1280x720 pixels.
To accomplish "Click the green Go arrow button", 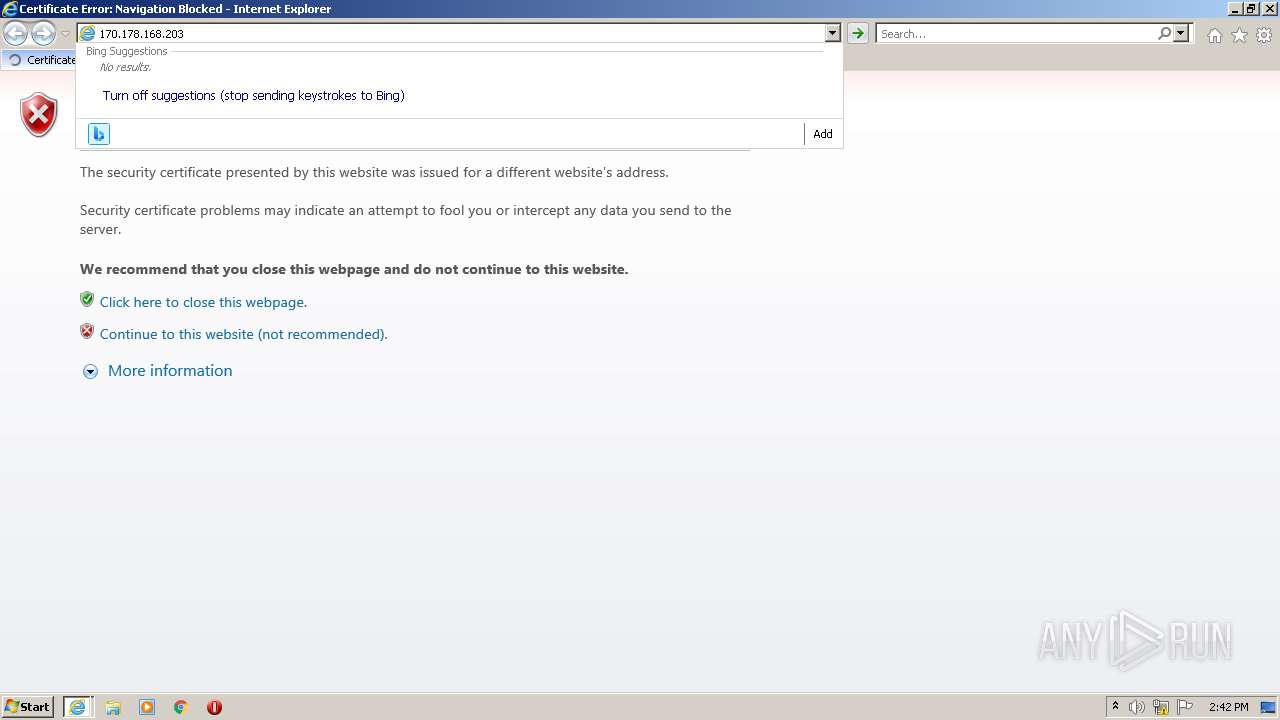I will 857,33.
